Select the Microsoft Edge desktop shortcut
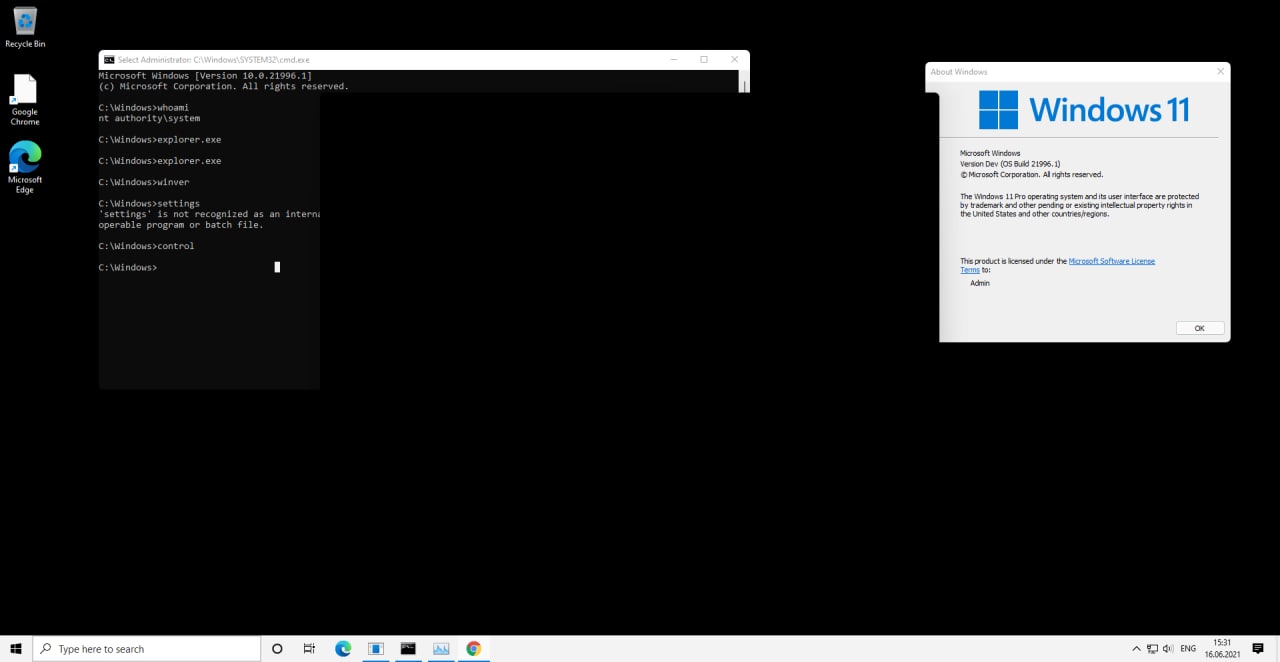Screen dimensions: 1280x662 pyautogui.click(x=25, y=167)
